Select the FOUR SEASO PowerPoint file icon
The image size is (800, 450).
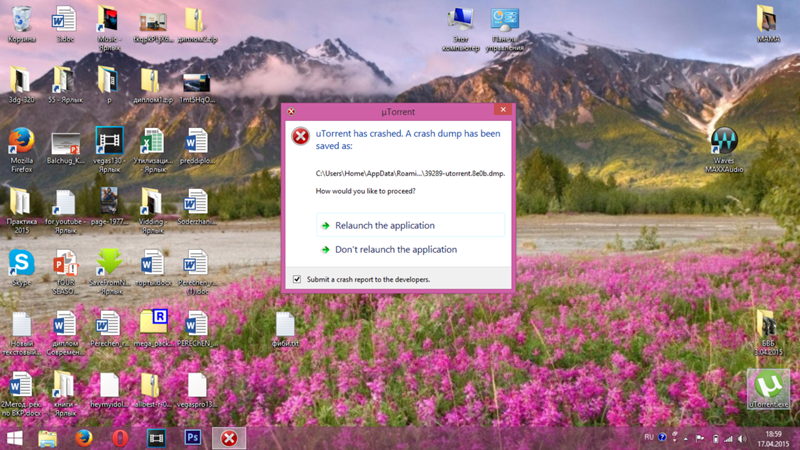click(x=65, y=271)
